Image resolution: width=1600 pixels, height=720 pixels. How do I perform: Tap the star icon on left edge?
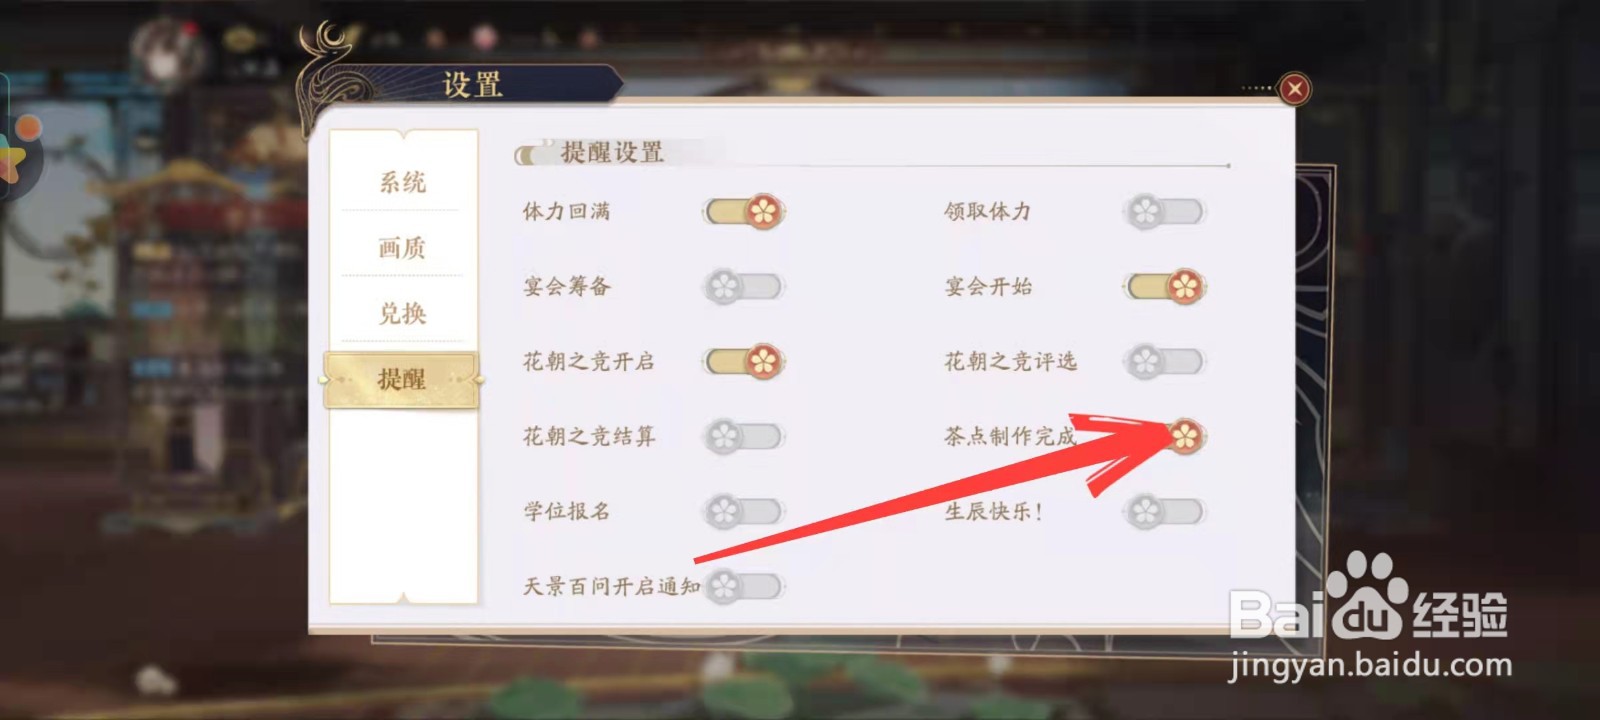(12, 157)
